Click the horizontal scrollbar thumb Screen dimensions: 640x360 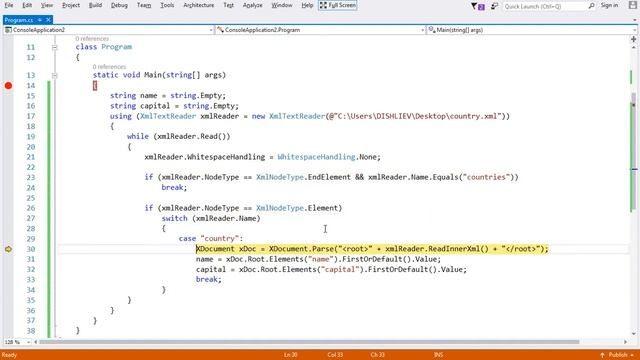click(309, 342)
